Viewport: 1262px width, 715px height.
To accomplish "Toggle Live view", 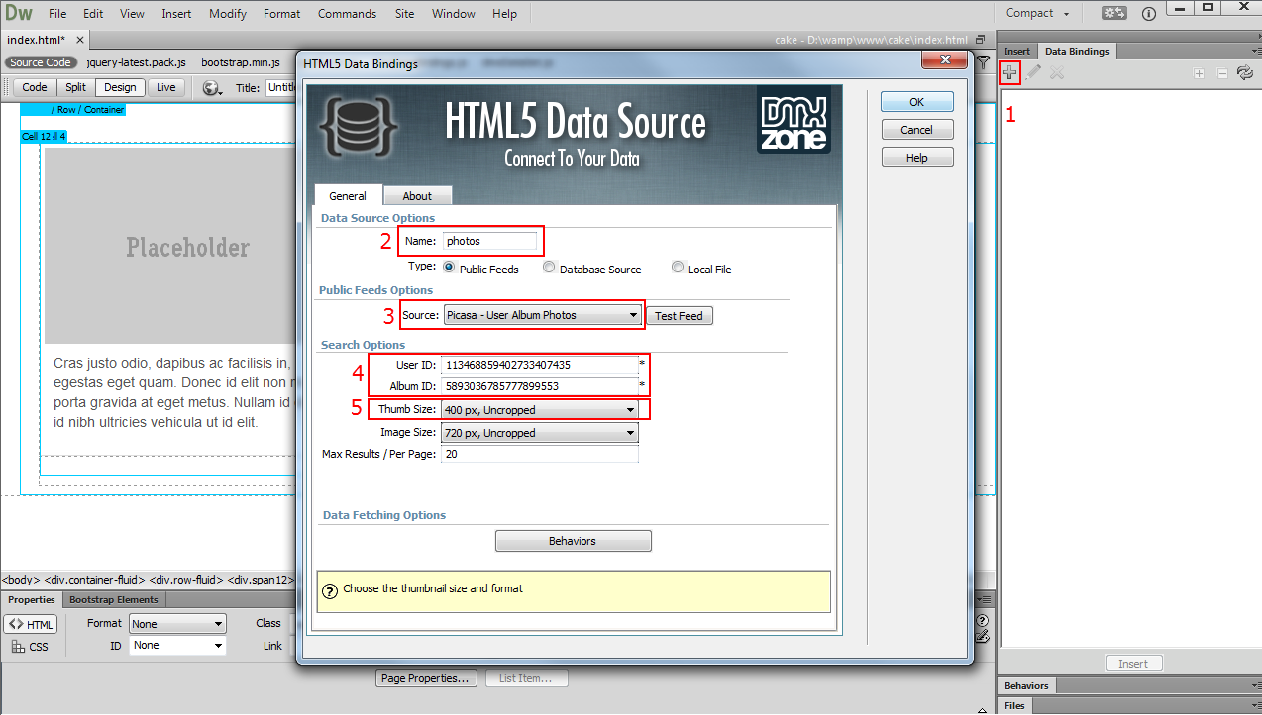I will pyautogui.click(x=166, y=88).
